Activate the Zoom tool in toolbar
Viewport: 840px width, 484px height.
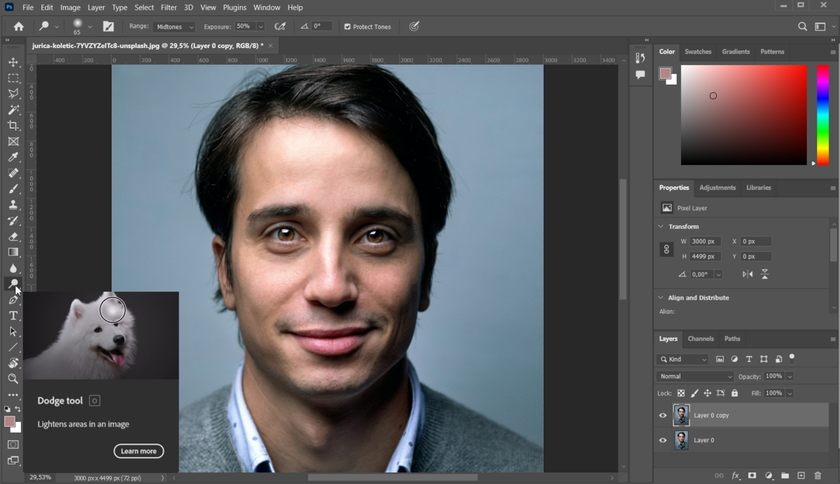pyautogui.click(x=13, y=379)
